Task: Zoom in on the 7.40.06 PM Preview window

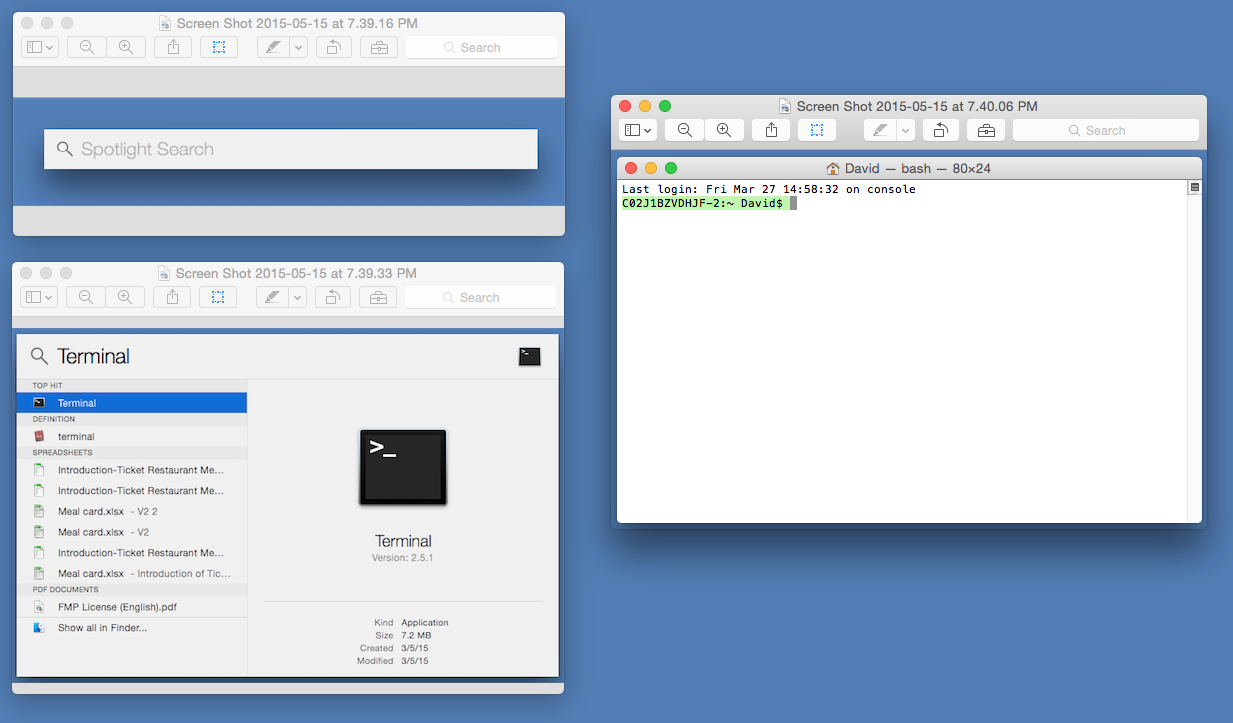Action: click(x=724, y=130)
